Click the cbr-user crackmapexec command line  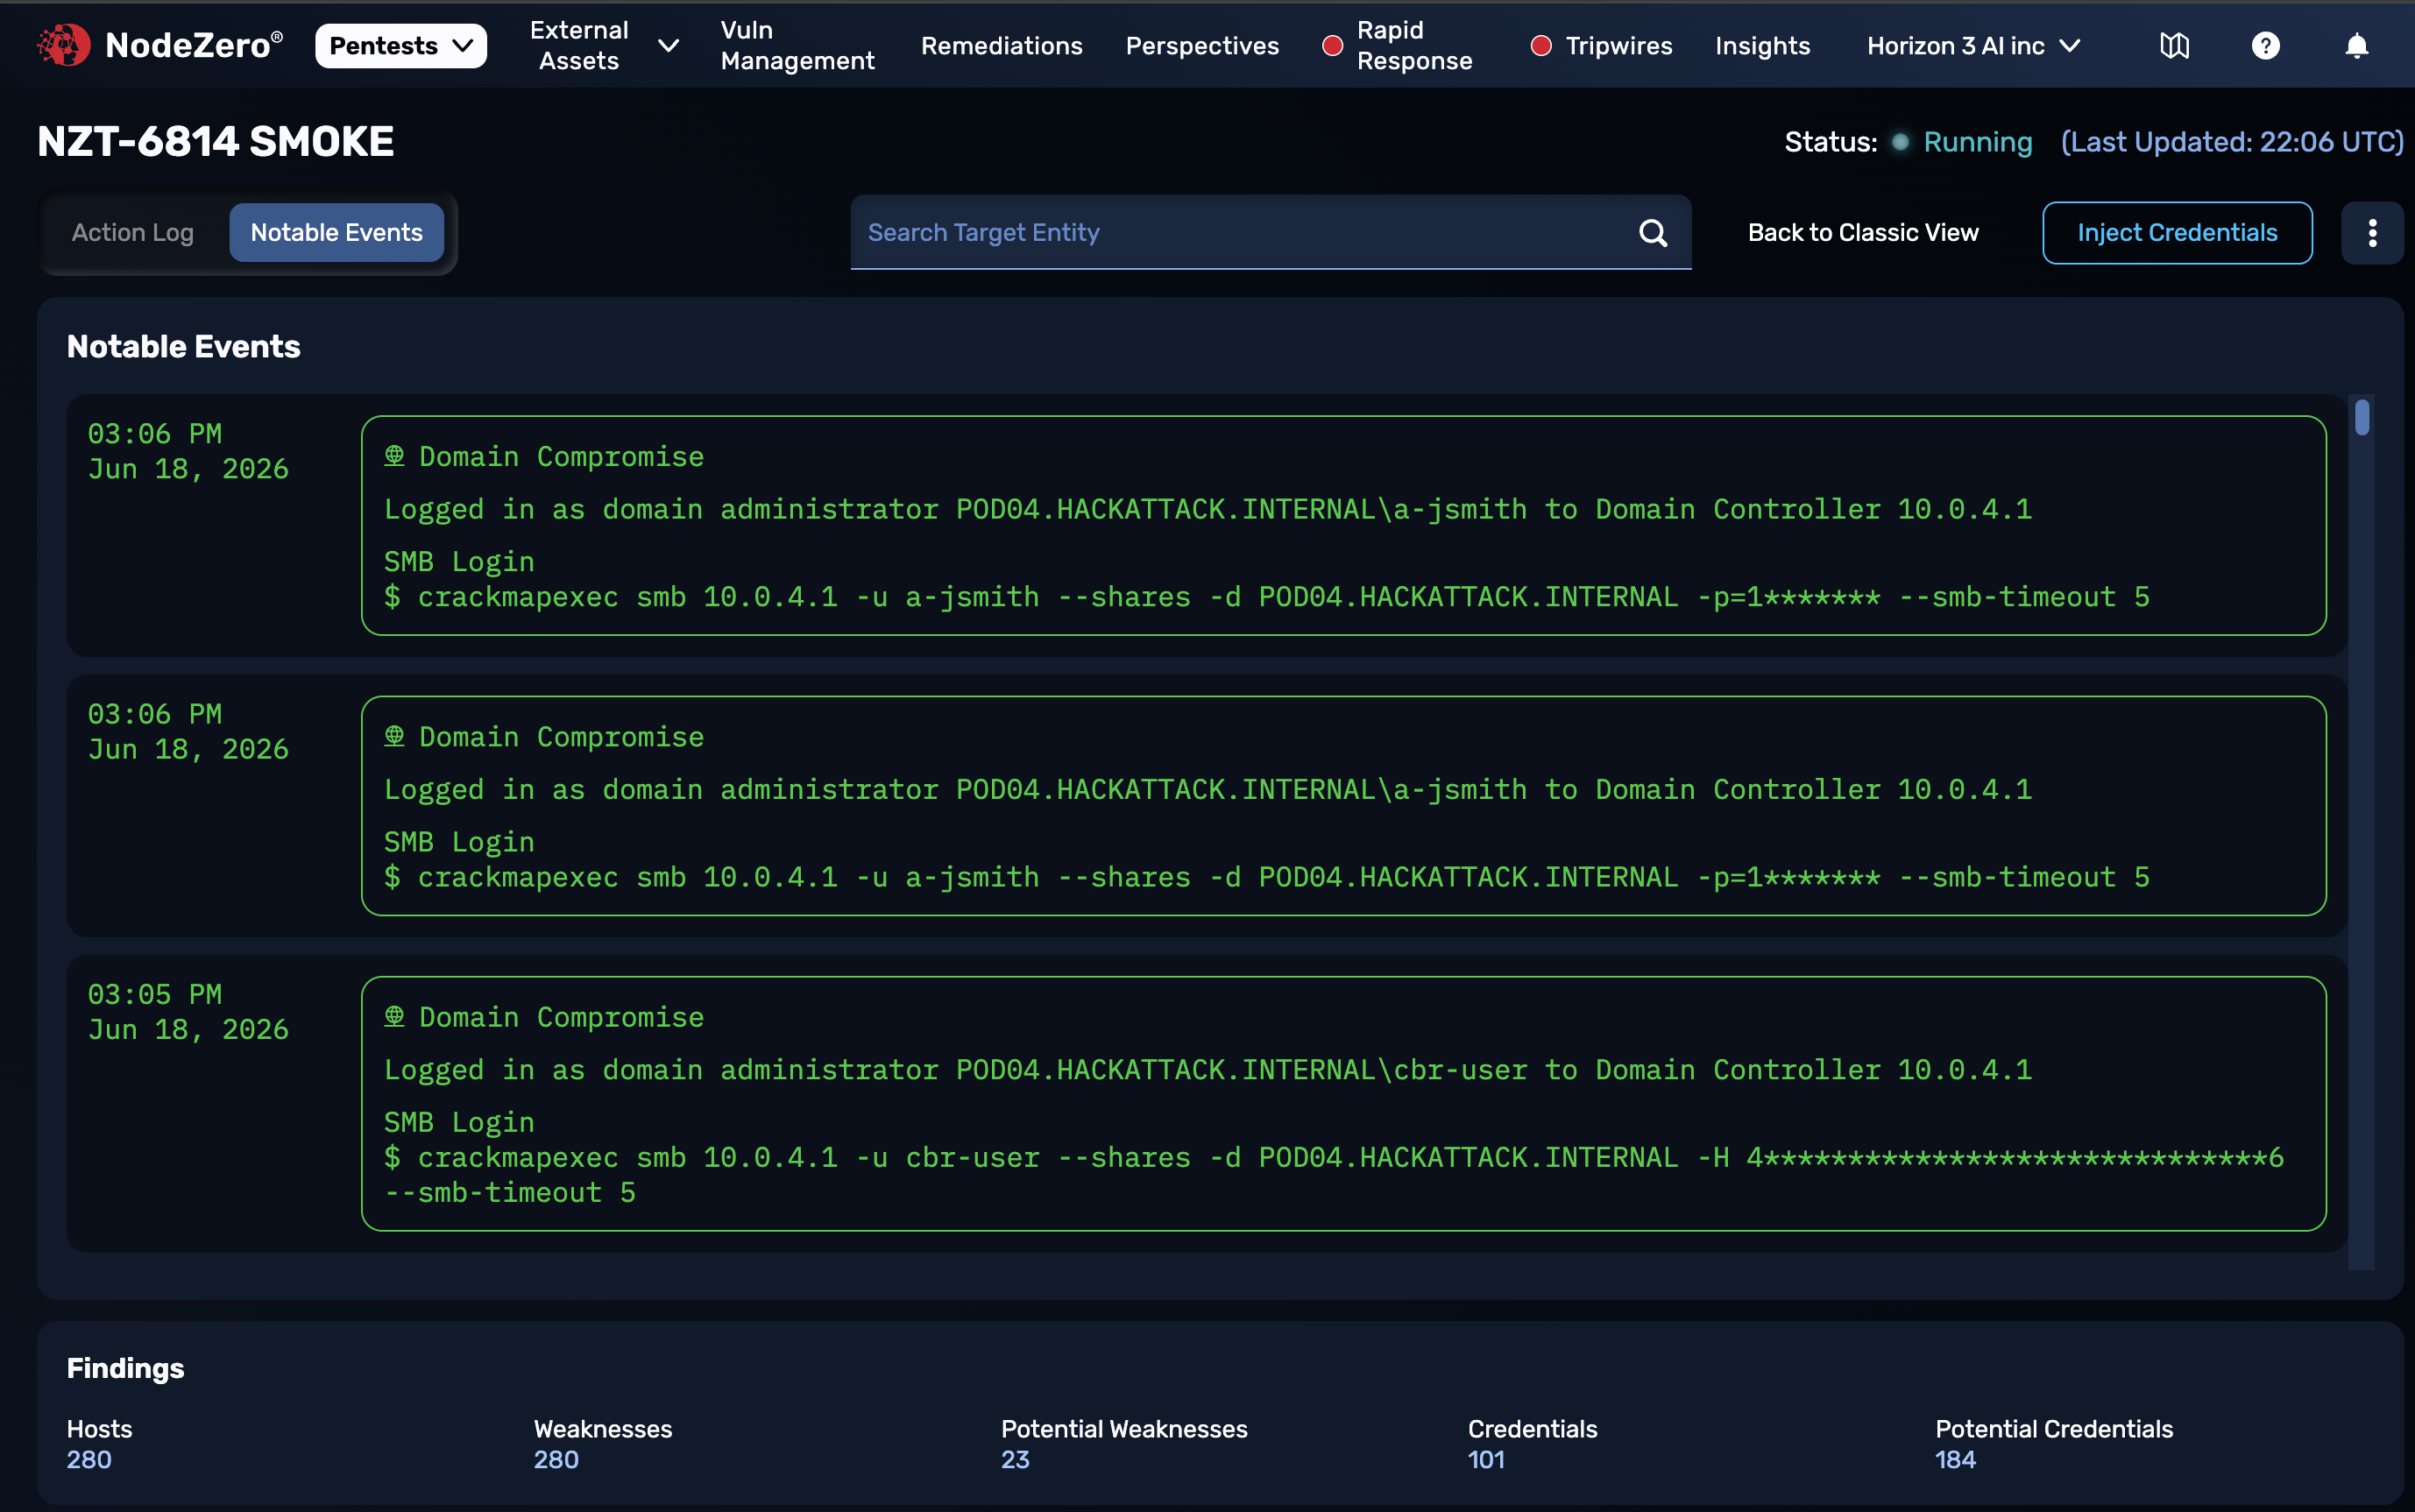click(1334, 1175)
